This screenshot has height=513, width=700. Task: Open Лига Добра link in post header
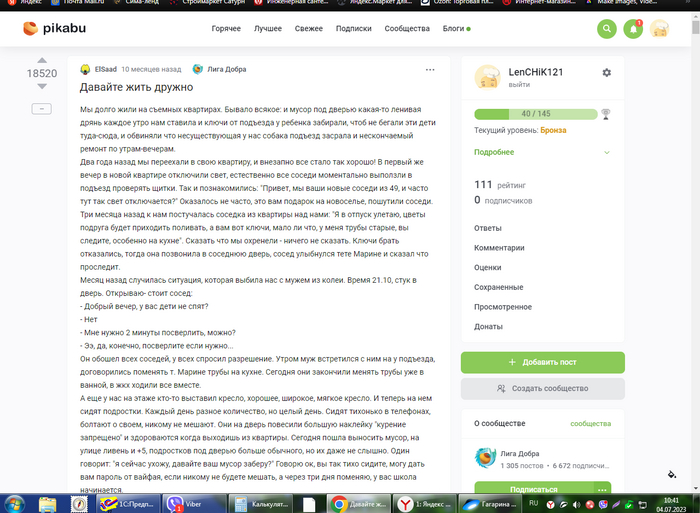tap(226, 69)
